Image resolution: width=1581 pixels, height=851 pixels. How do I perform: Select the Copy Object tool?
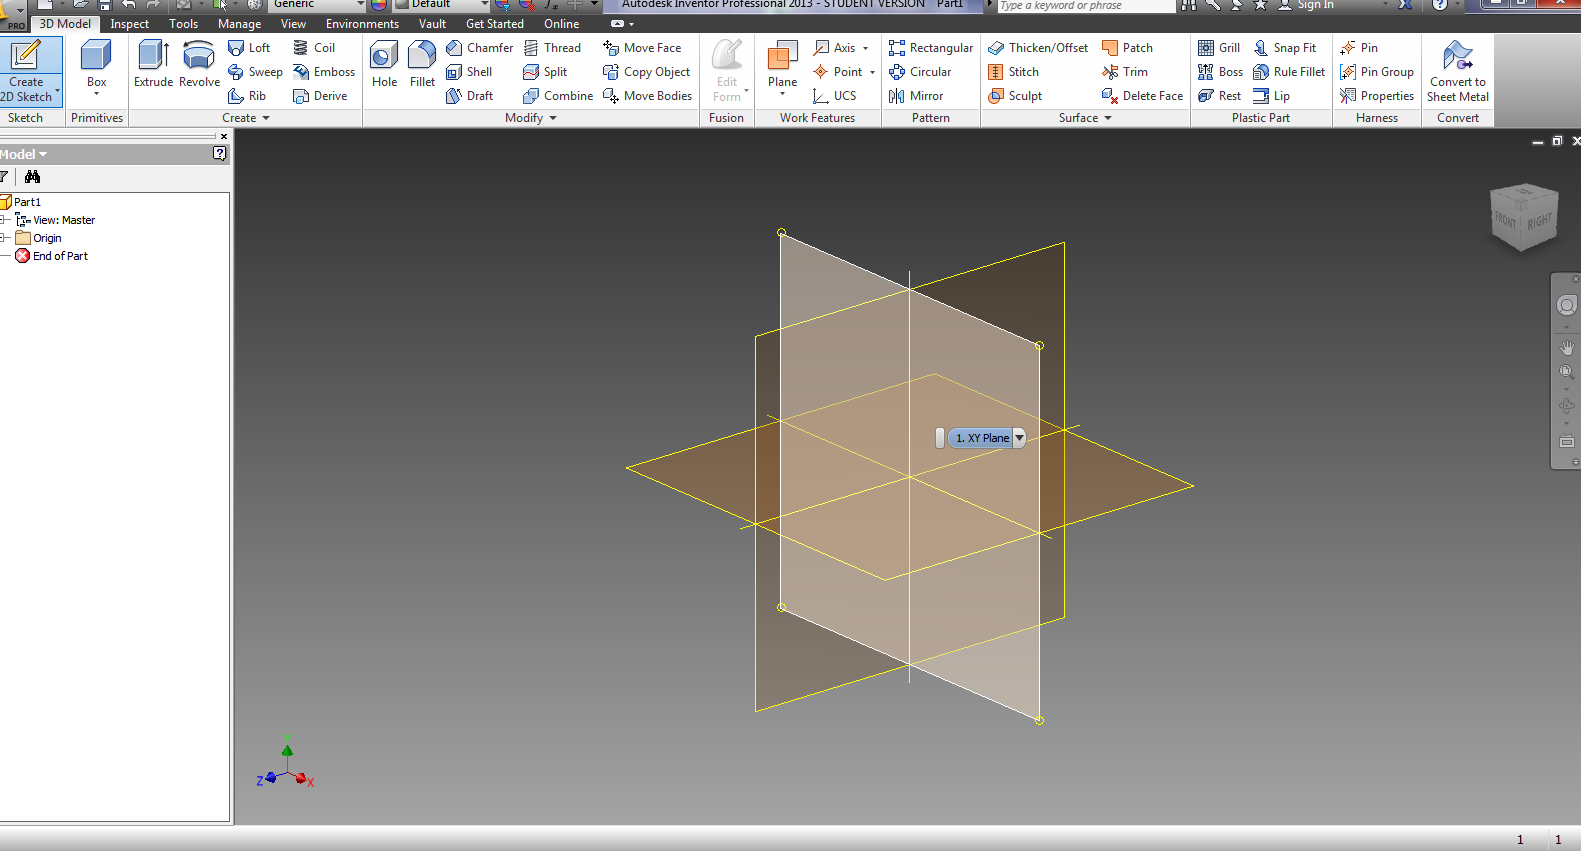point(646,72)
